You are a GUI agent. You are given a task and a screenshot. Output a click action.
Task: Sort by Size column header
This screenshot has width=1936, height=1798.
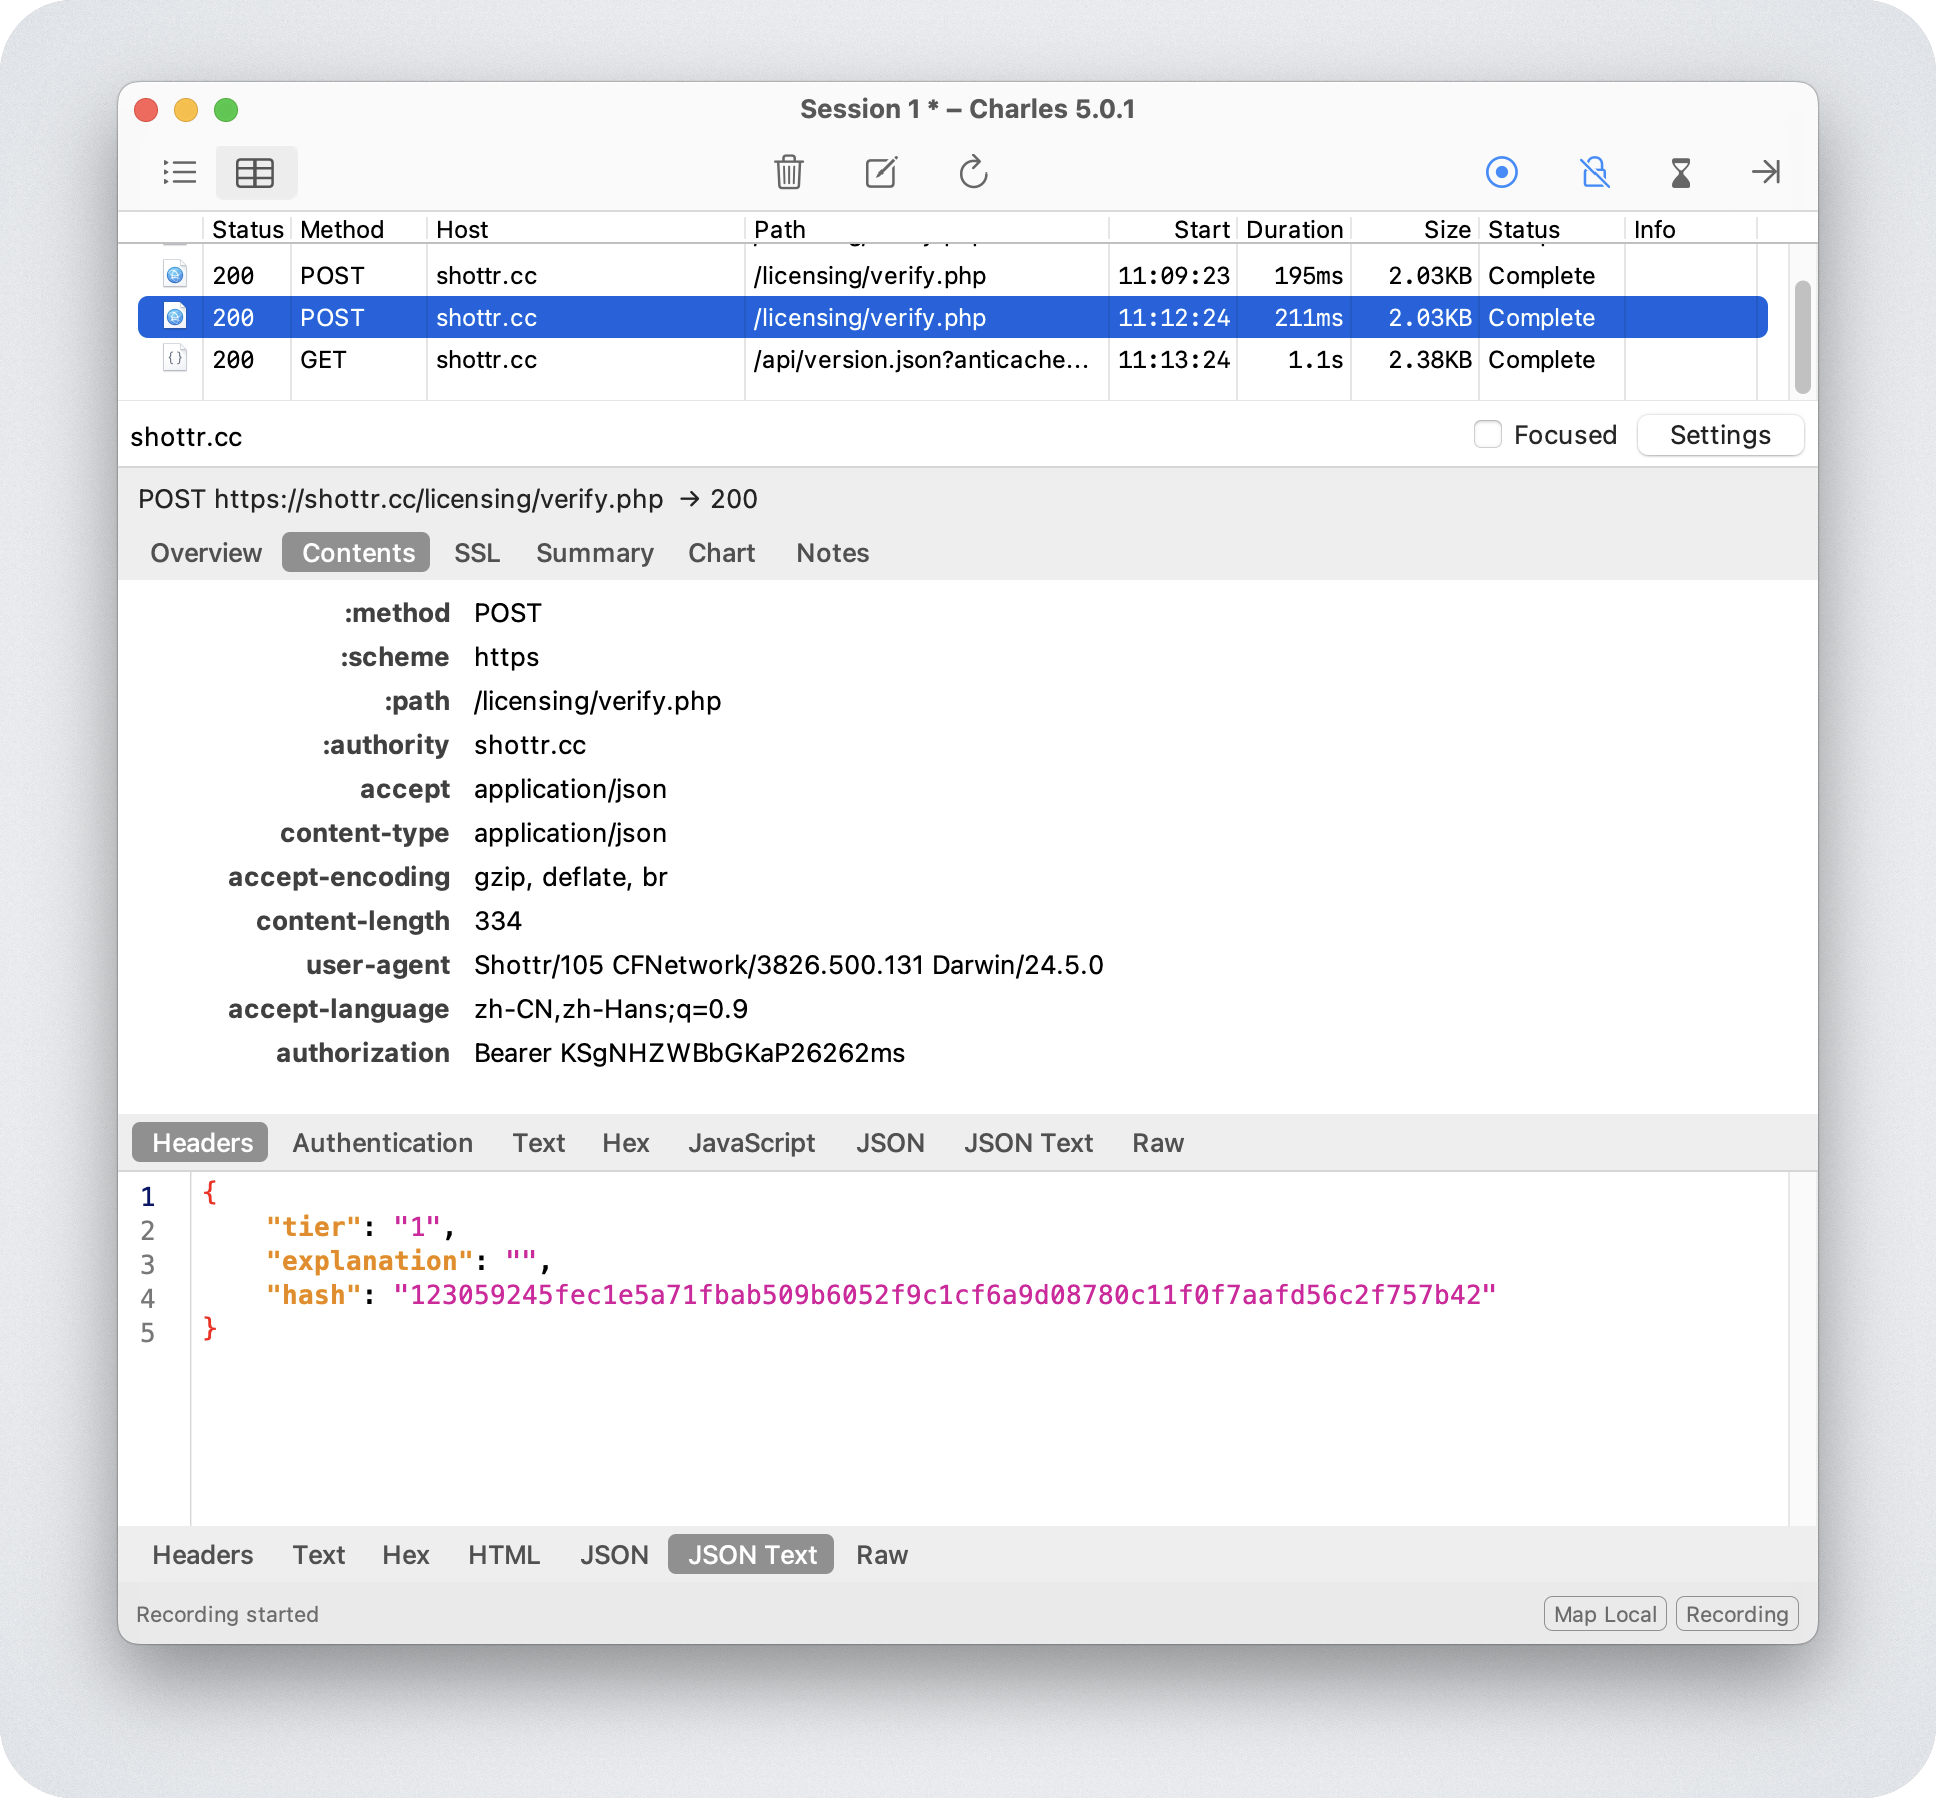[1414, 229]
